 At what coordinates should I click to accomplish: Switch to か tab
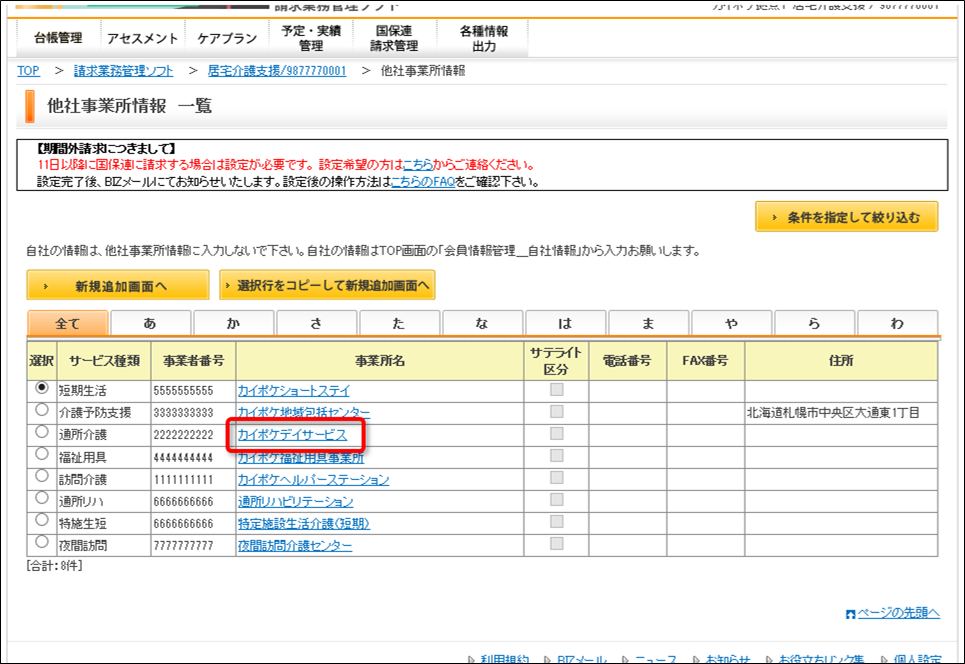pos(233,324)
